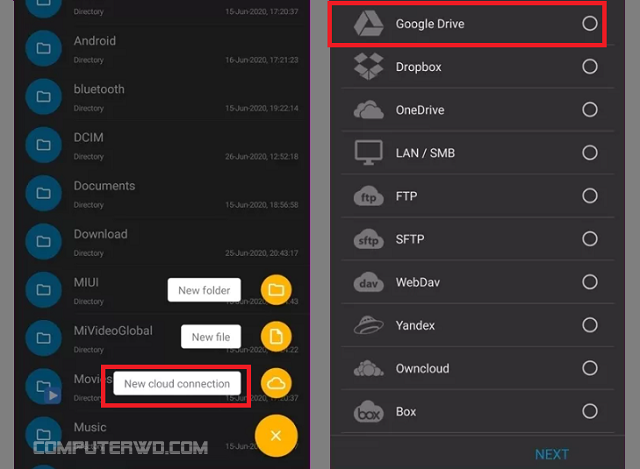
Task: Tap the yellow cloud connection icon button
Action: [276, 383]
